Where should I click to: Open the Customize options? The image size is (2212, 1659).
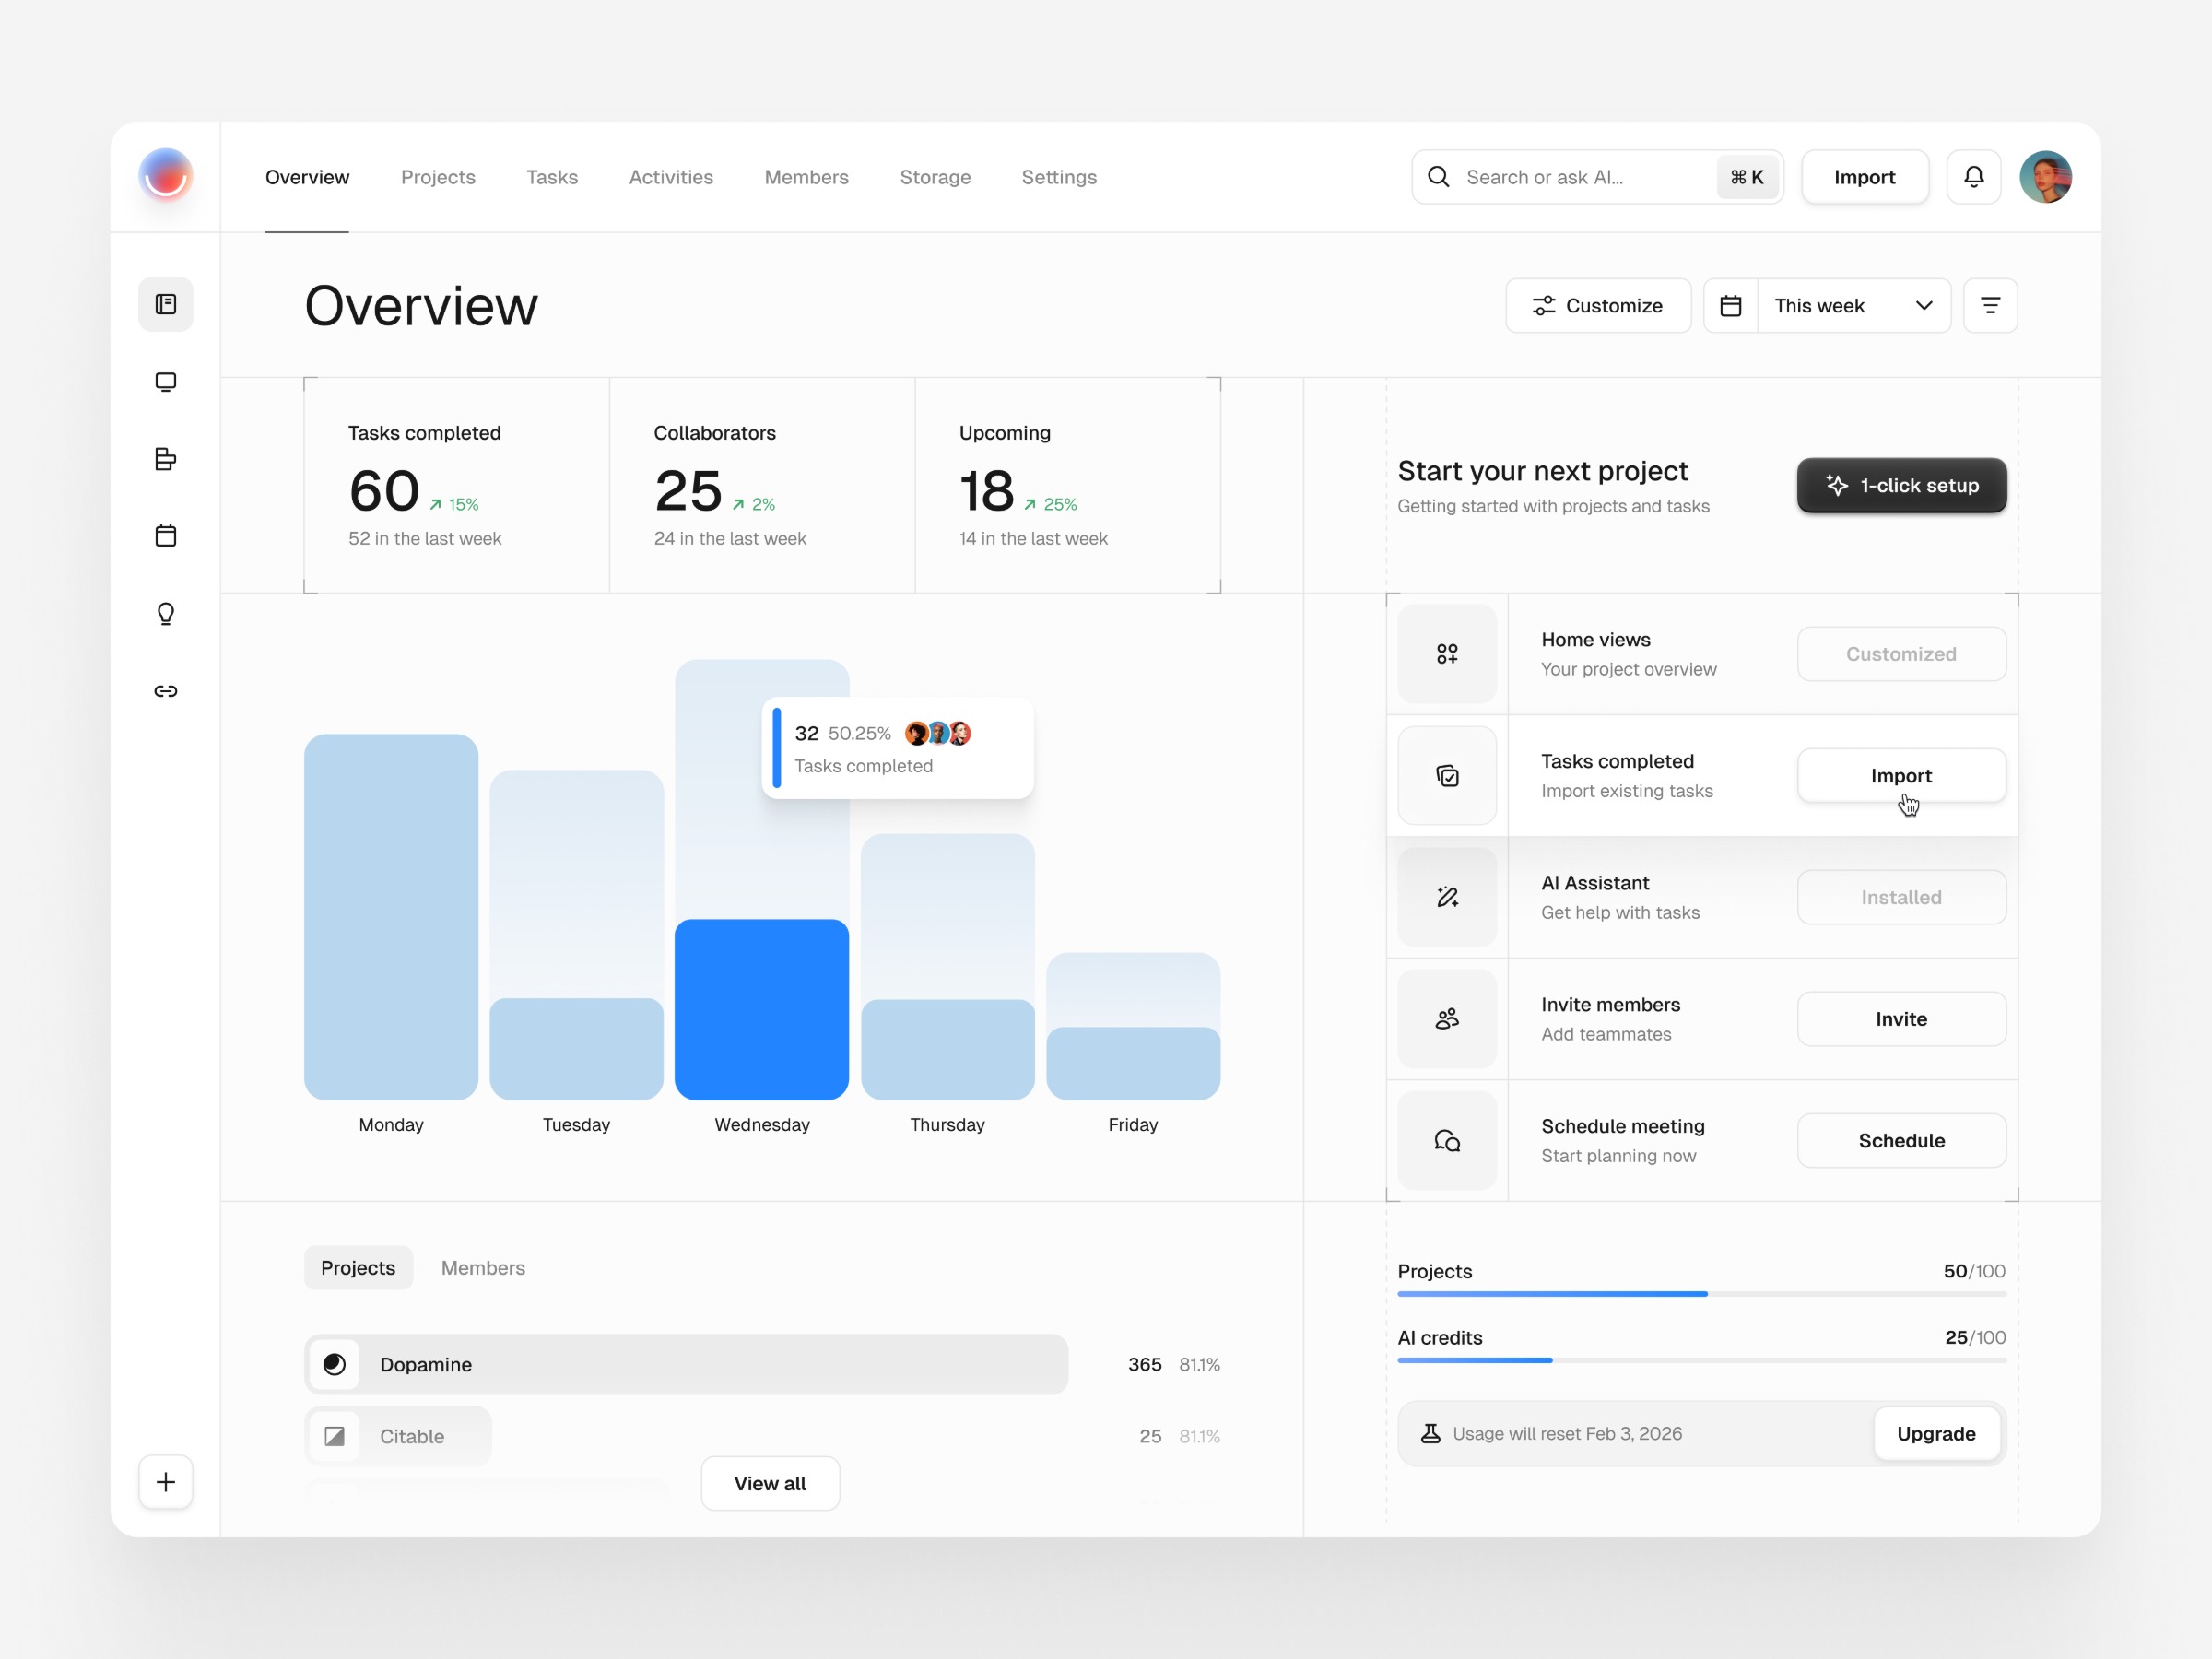1598,306
